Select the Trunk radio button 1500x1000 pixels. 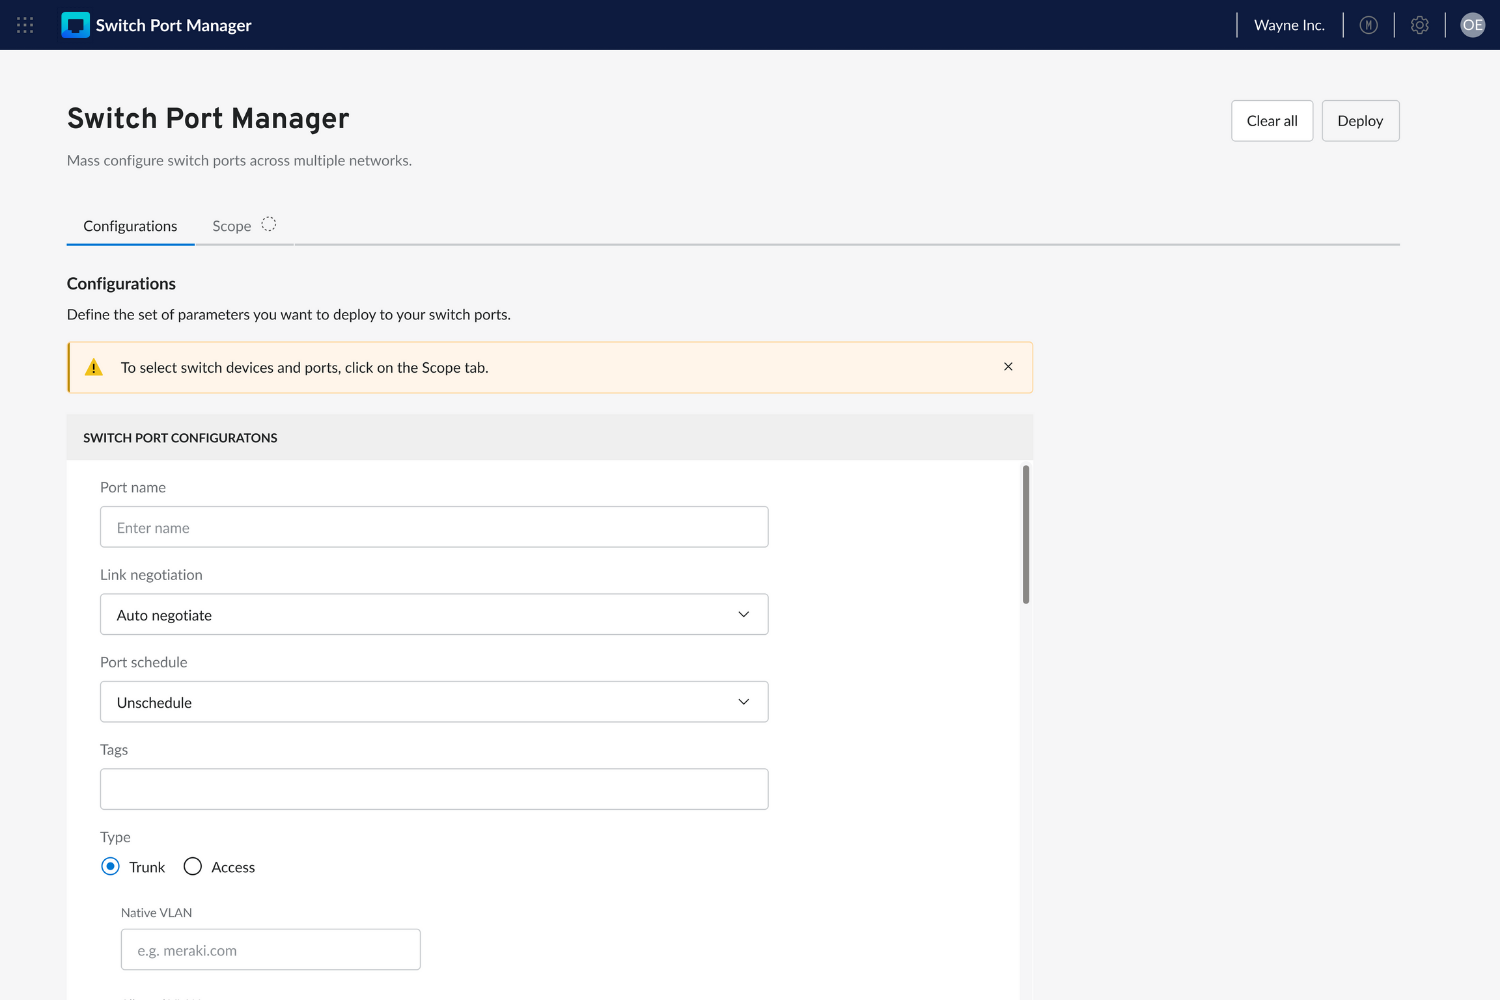point(110,866)
